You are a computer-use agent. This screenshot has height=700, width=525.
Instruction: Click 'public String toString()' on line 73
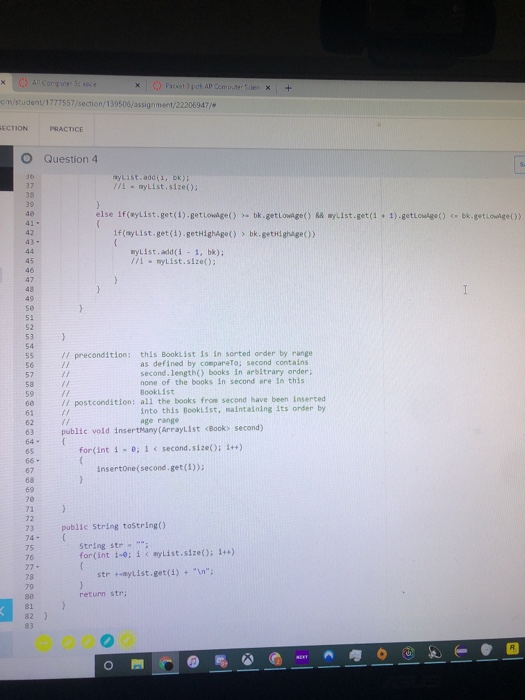[x=113, y=526]
